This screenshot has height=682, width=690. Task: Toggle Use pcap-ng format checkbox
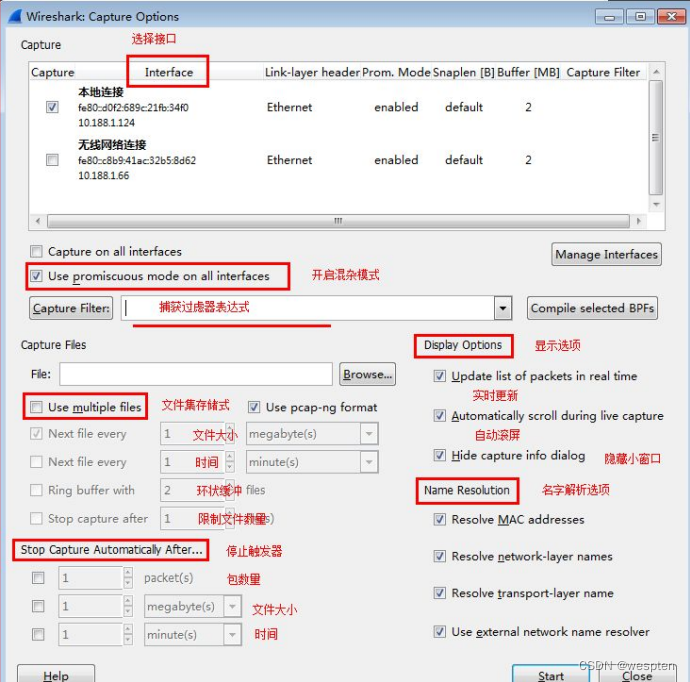click(x=254, y=407)
